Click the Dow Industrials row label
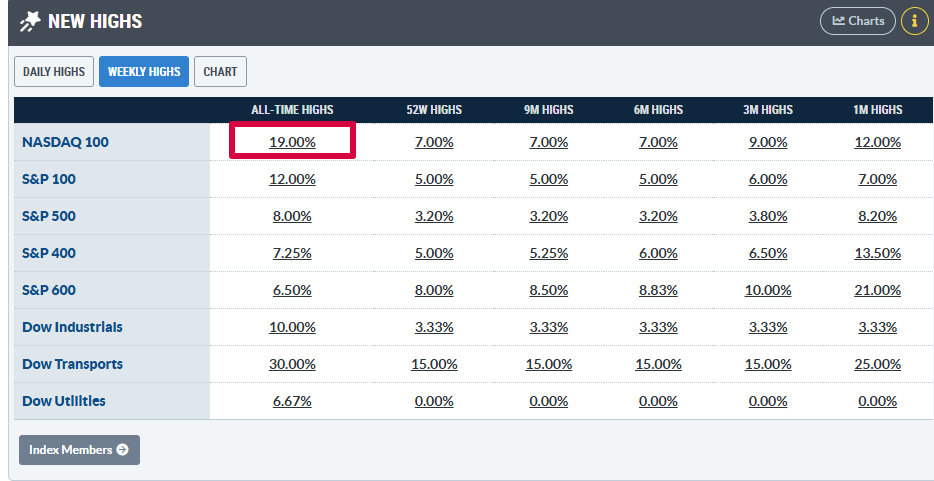Image resolution: width=934 pixels, height=481 pixels. click(72, 327)
